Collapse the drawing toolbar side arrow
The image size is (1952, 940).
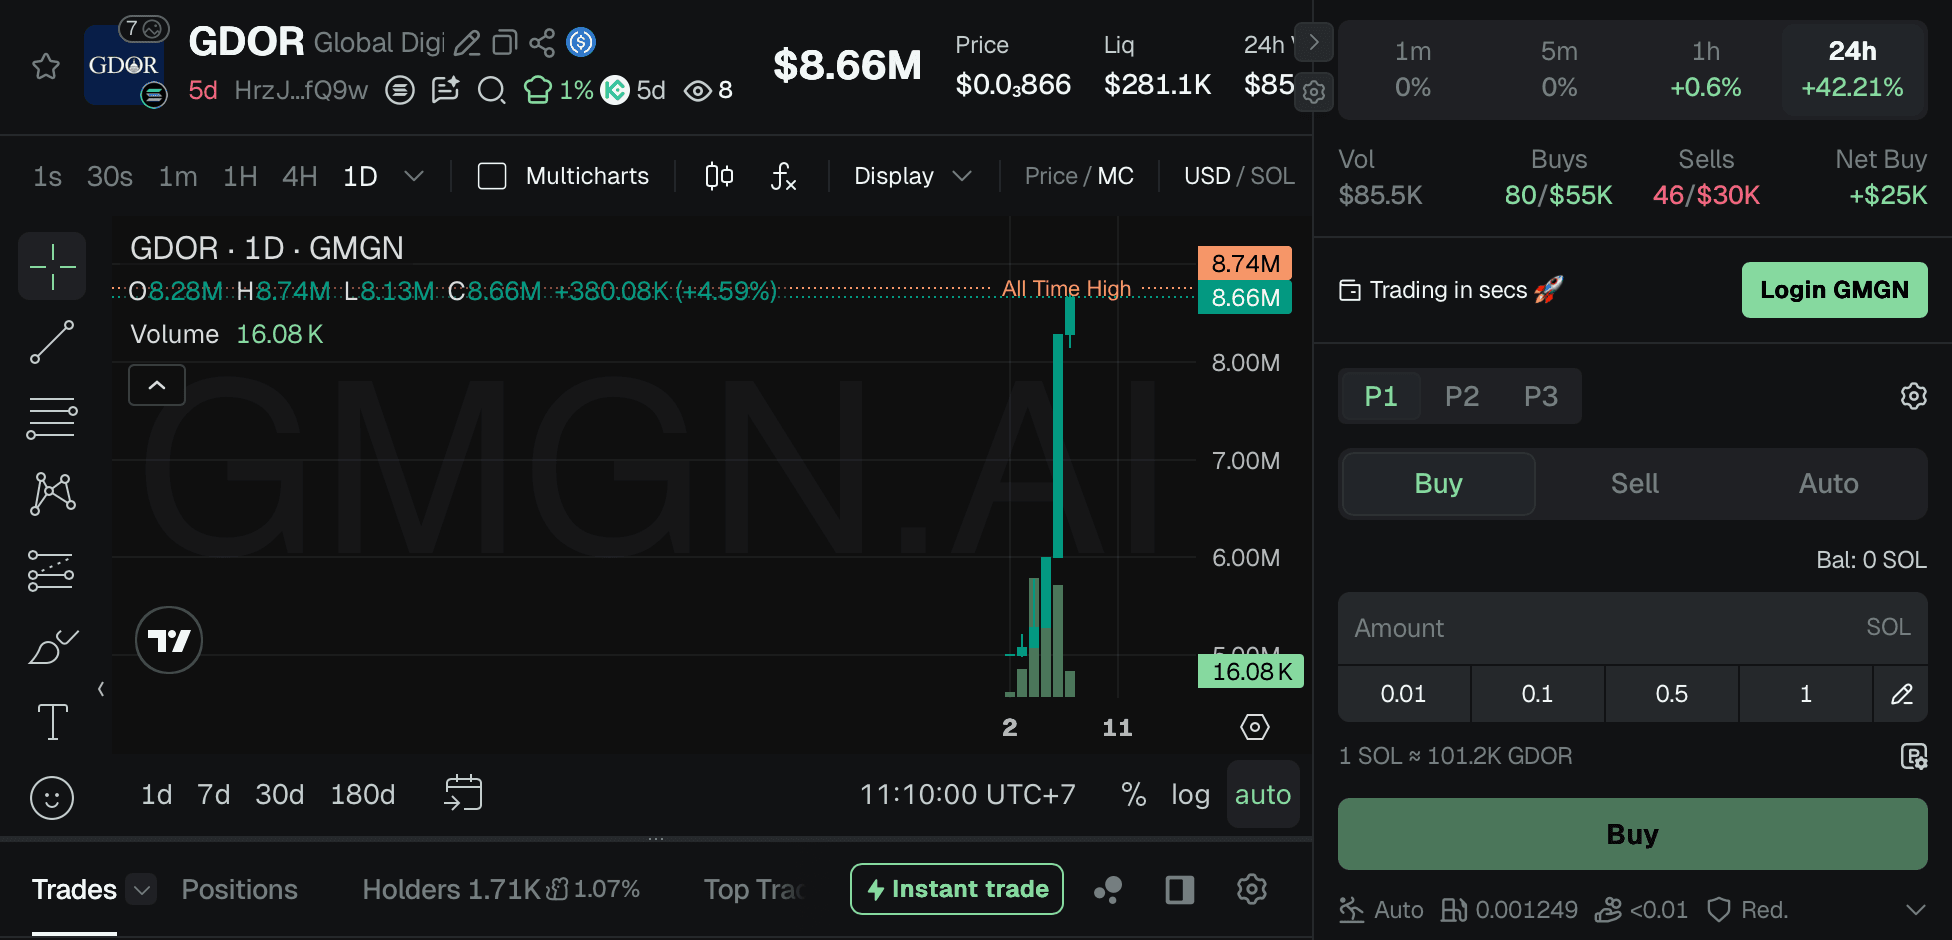(101, 689)
